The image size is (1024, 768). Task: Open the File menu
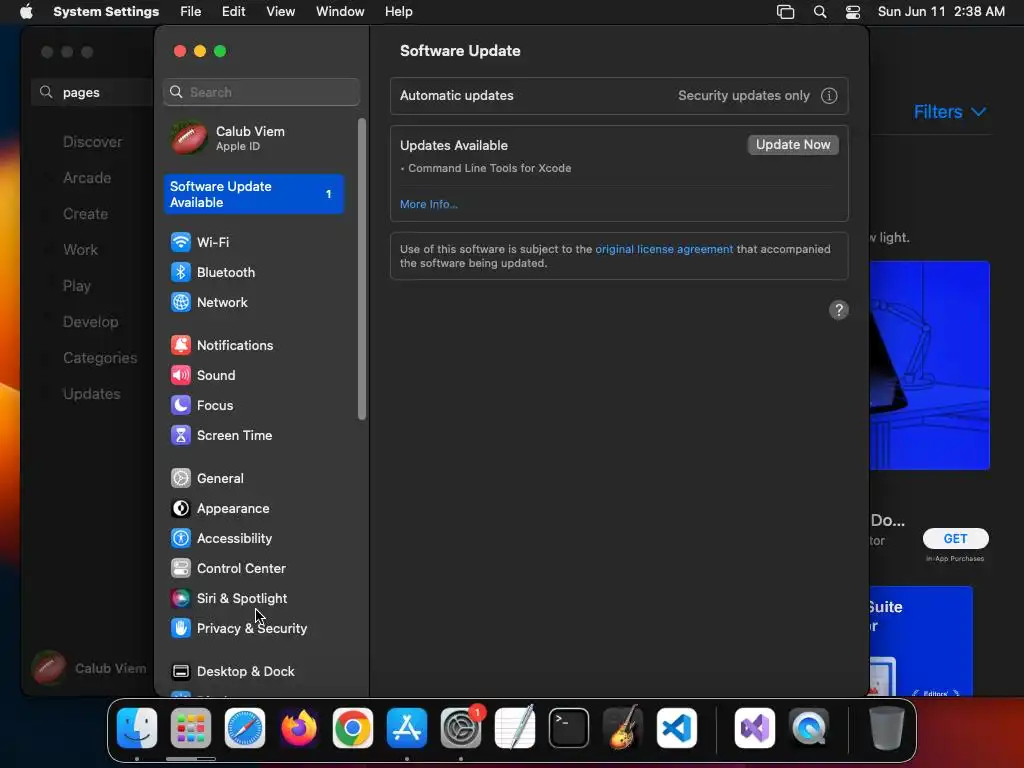coord(191,12)
